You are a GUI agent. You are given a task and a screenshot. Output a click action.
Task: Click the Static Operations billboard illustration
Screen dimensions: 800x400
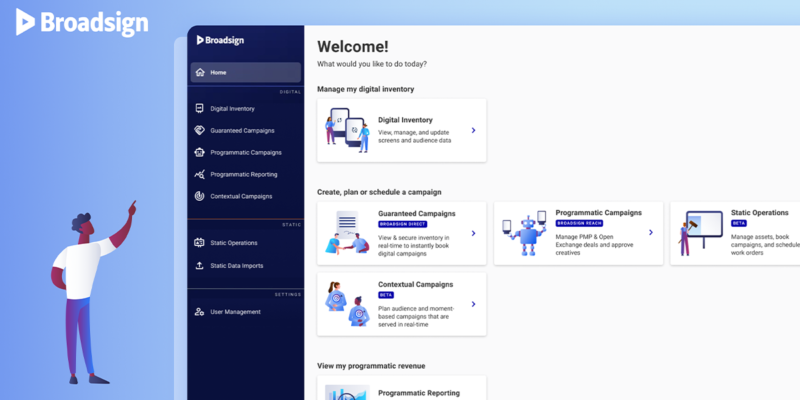coord(701,233)
